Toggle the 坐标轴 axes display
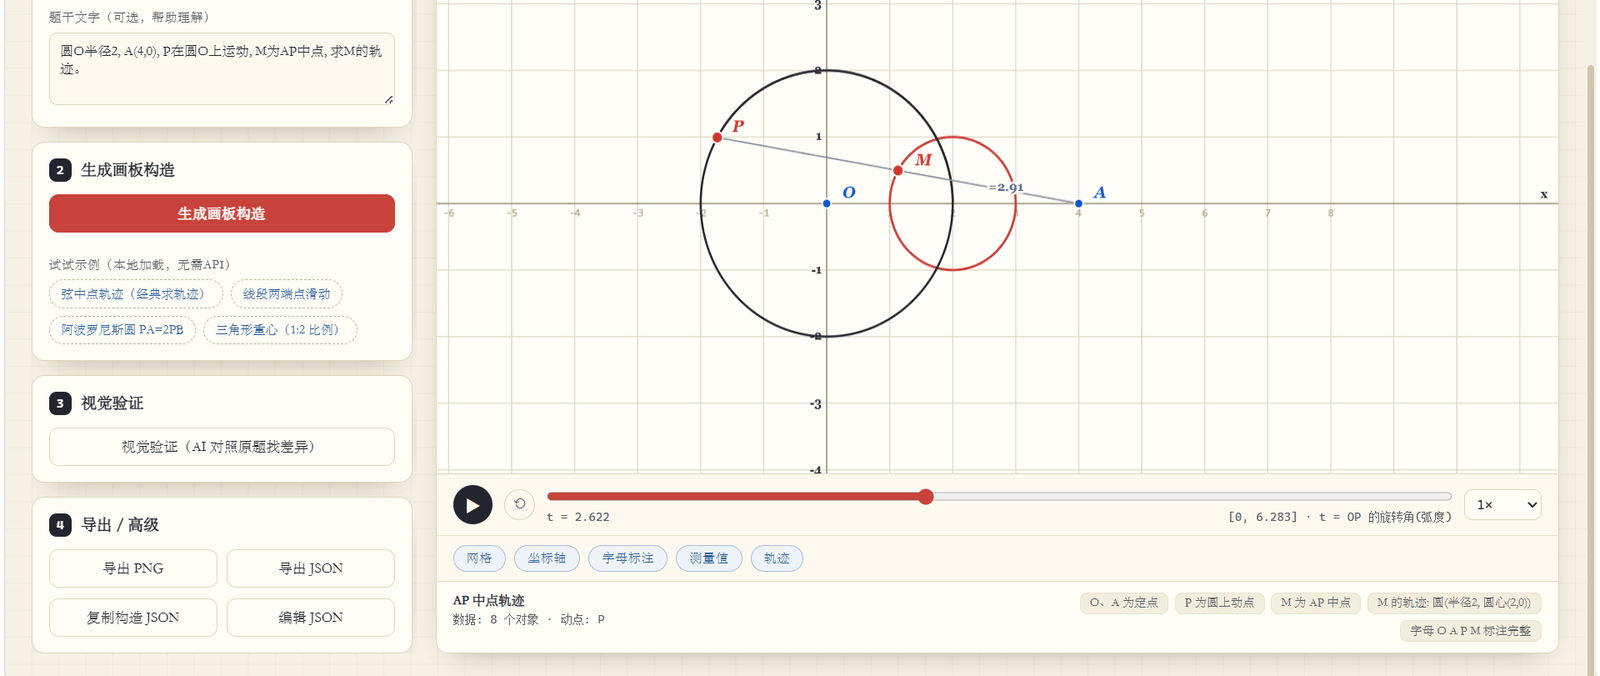Viewport: 1600px width, 676px height. [547, 558]
